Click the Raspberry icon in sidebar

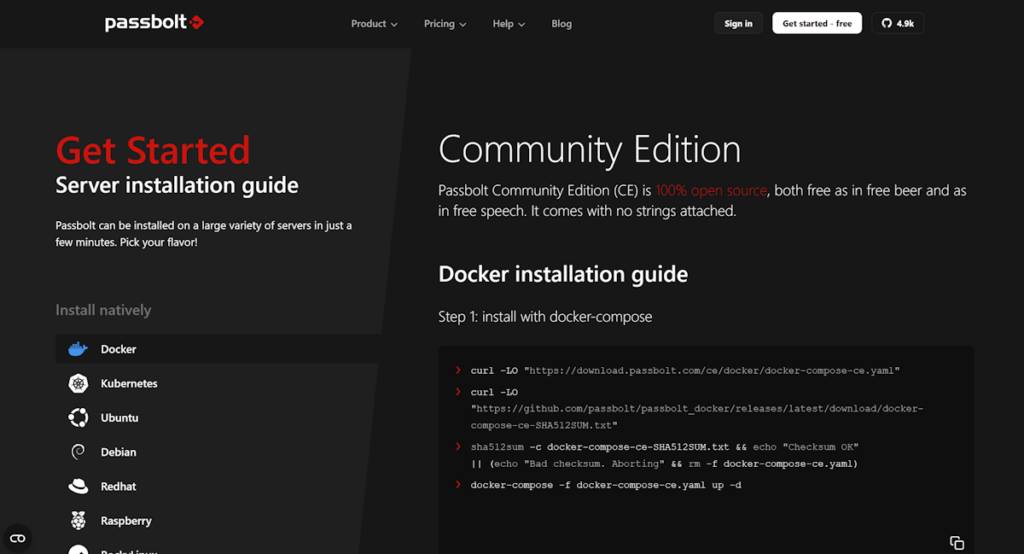(x=77, y=520)
